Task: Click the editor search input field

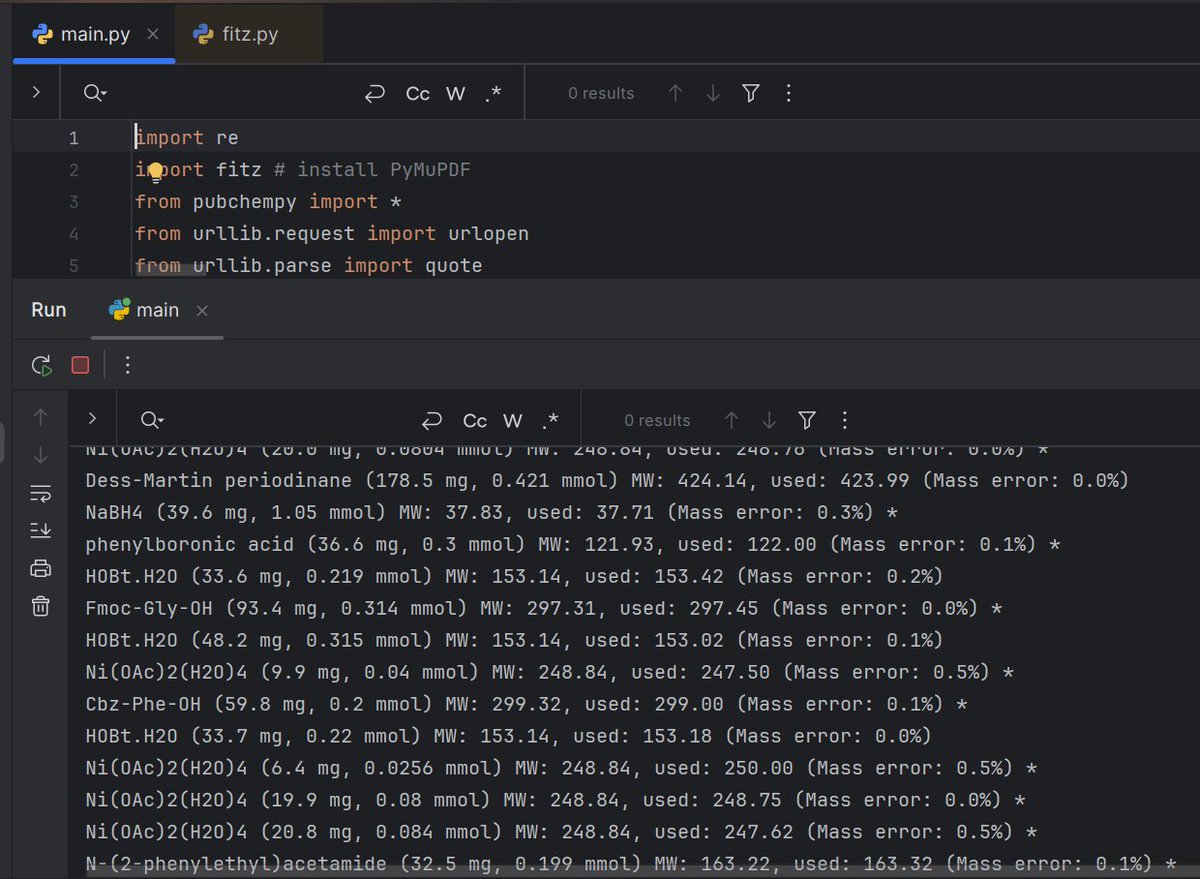Action: [x=235, y=93]
